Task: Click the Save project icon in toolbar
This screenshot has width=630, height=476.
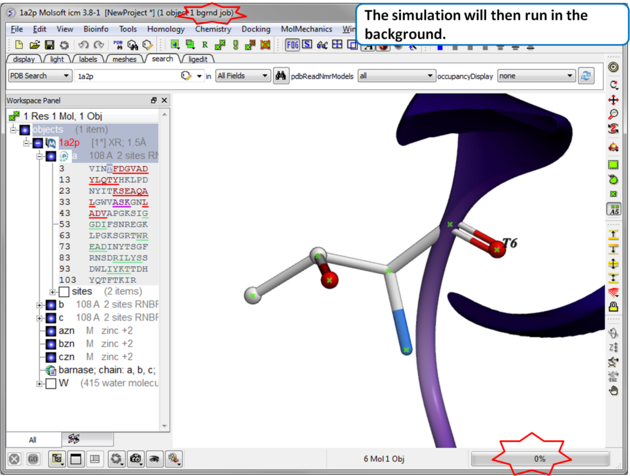Action: [x=49, y=45]
